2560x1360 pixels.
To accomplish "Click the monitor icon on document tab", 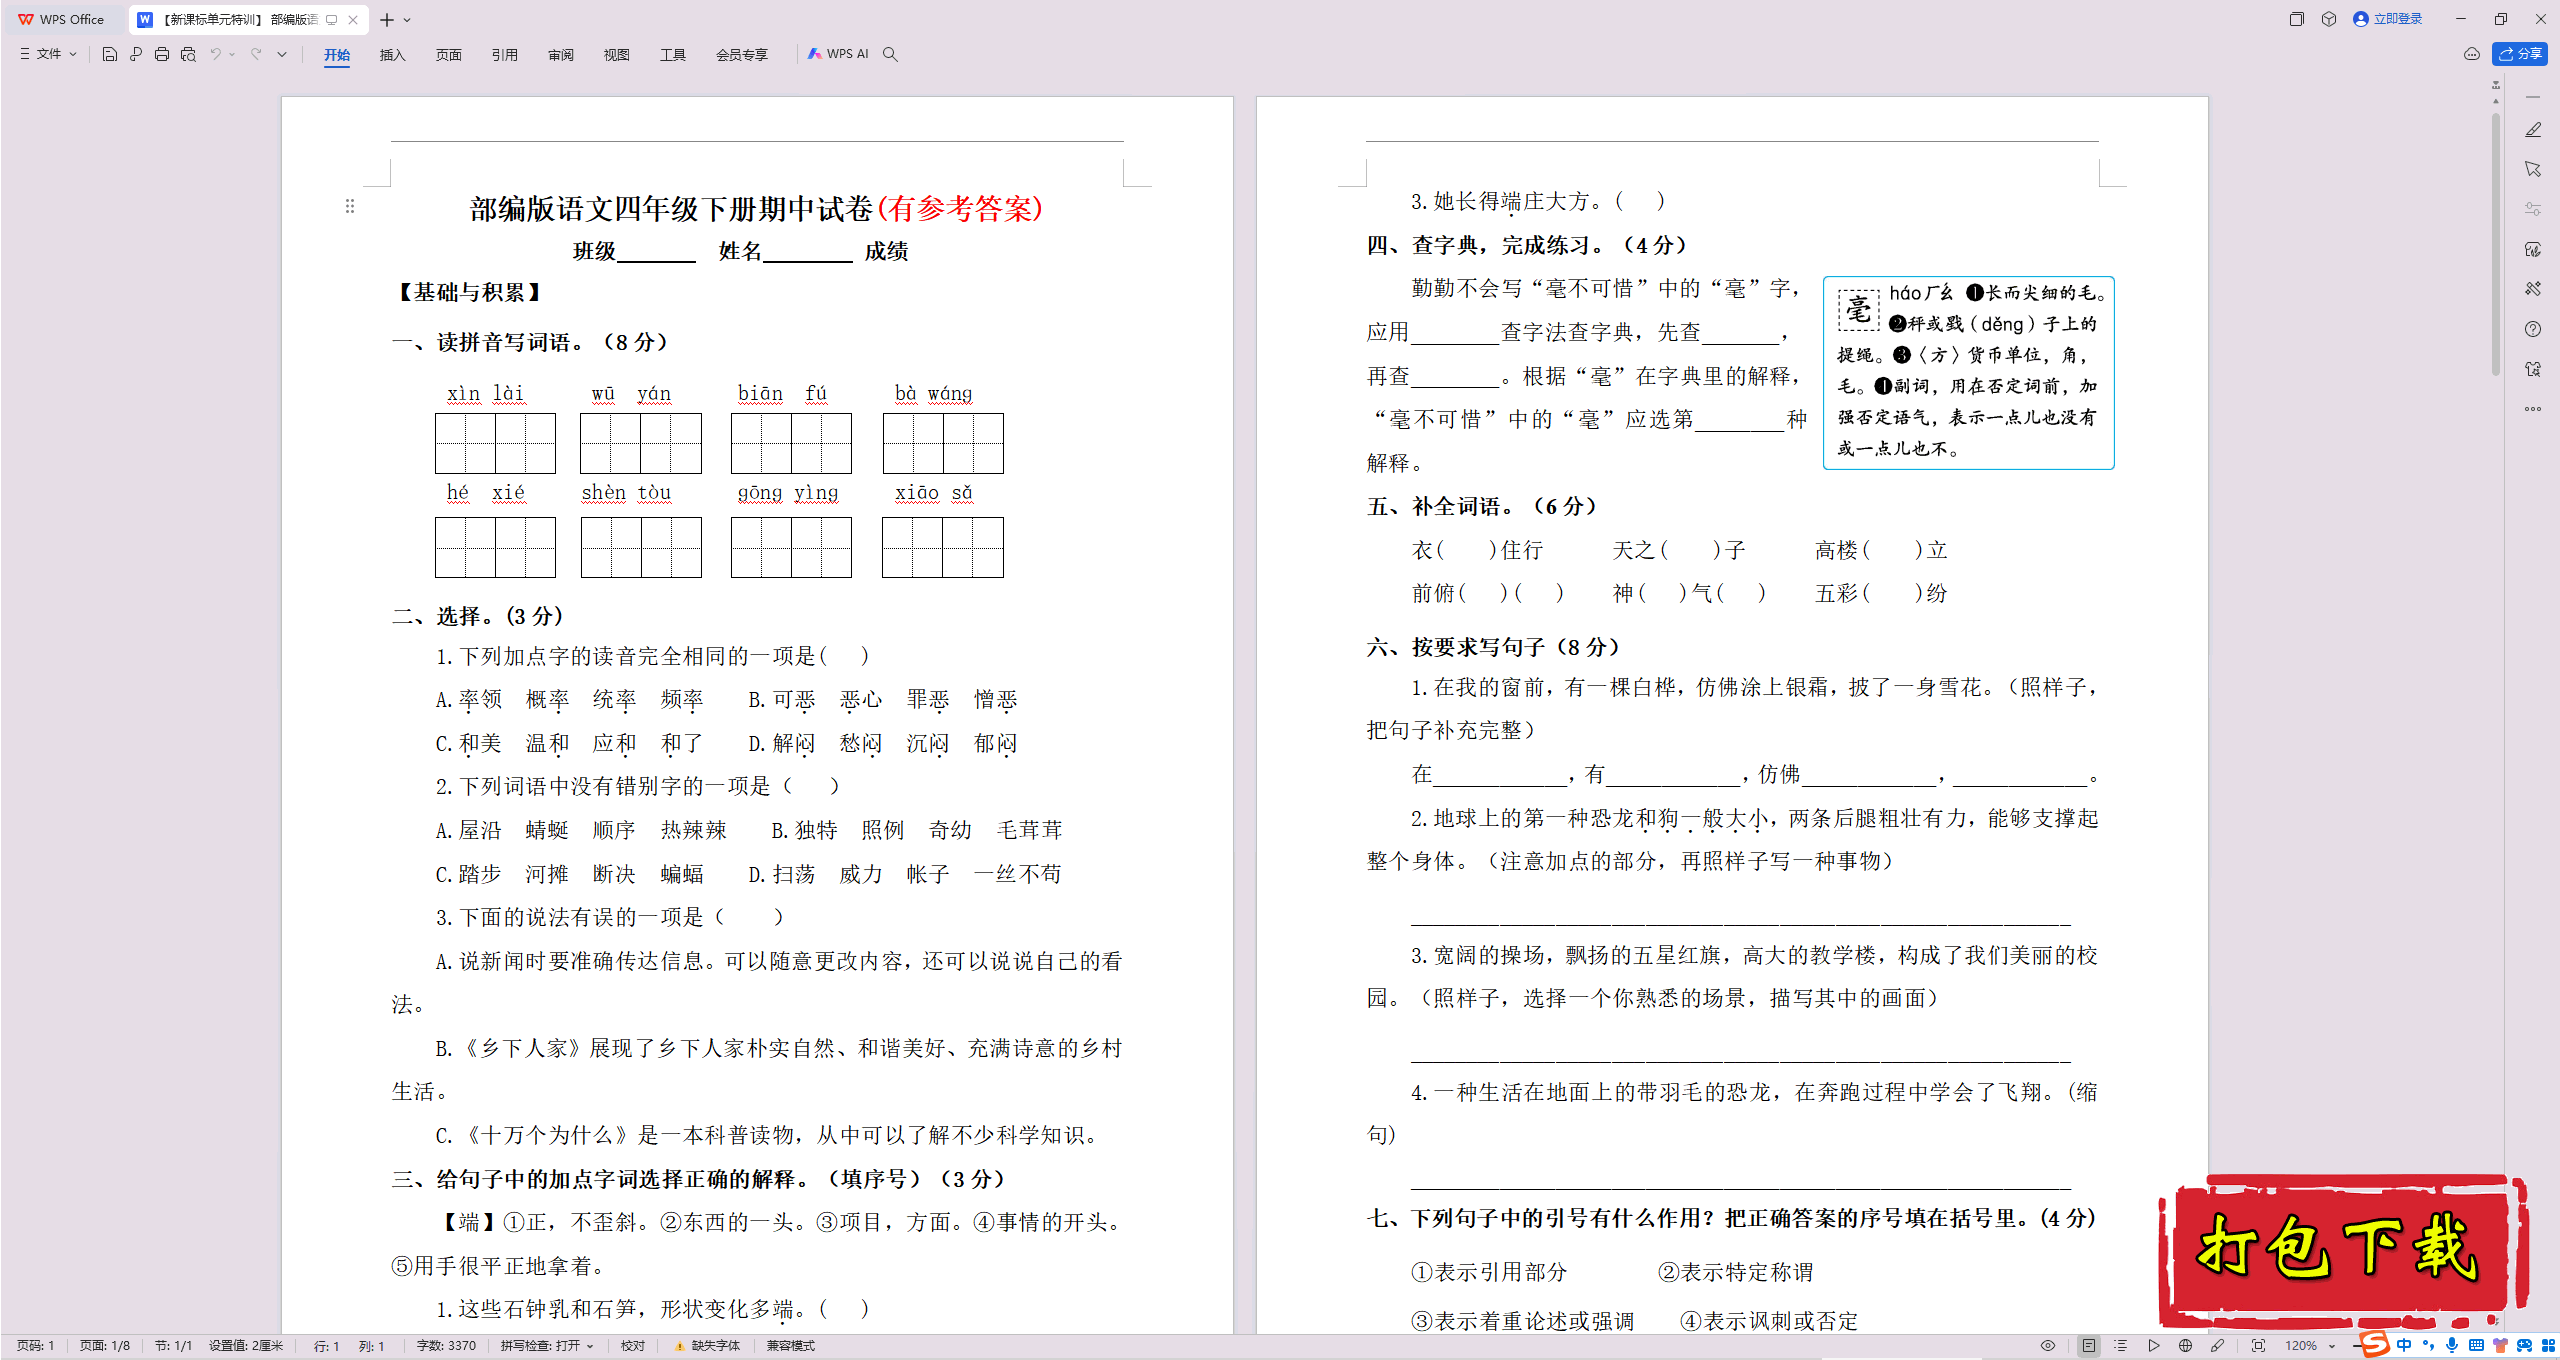I will (332, 20).
